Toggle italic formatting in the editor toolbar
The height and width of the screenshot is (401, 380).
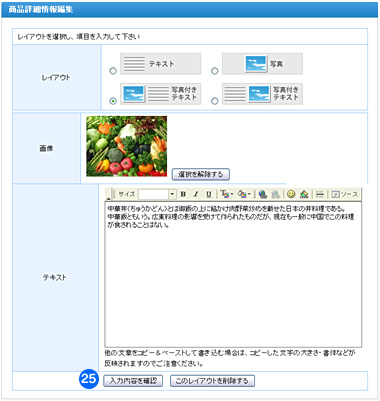pos(196,194)
